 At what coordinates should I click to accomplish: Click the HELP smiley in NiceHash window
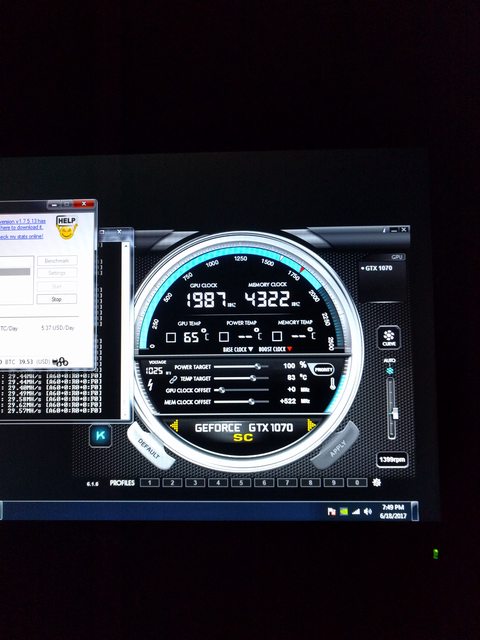tap(67, 227)
